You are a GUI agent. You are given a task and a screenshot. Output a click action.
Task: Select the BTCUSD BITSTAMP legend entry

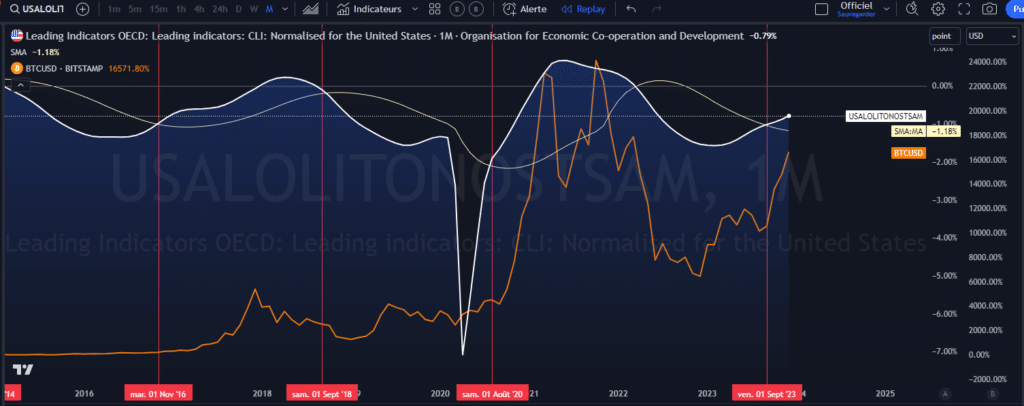click(x=64, y=68)
